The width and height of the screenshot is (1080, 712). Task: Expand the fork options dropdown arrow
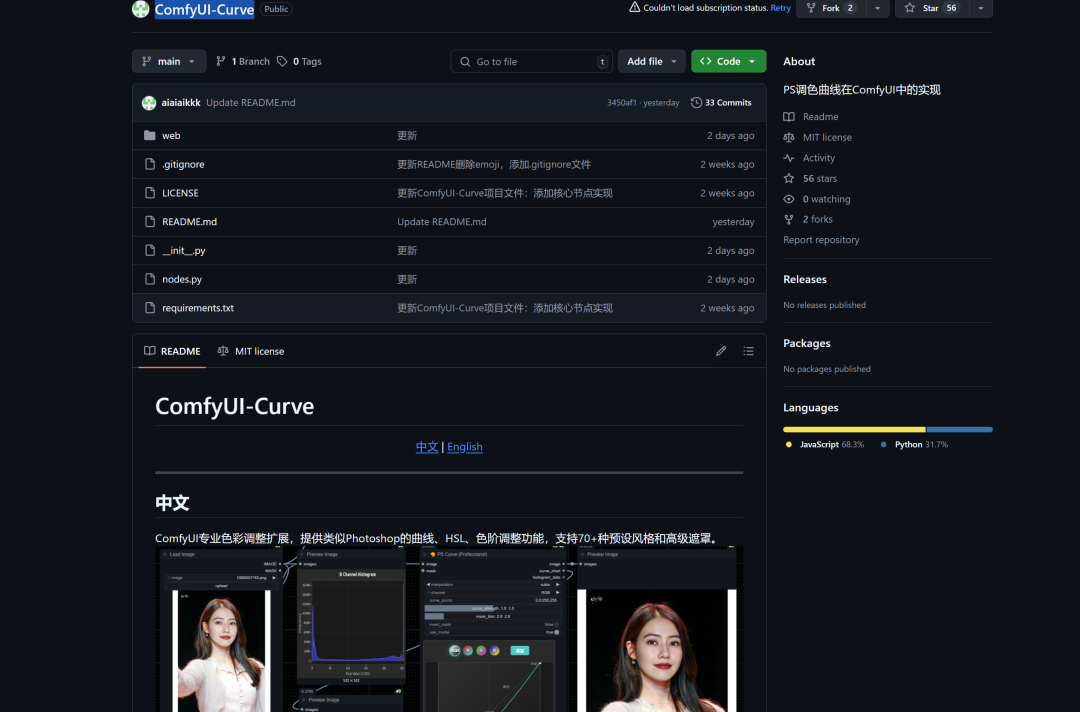878,8
